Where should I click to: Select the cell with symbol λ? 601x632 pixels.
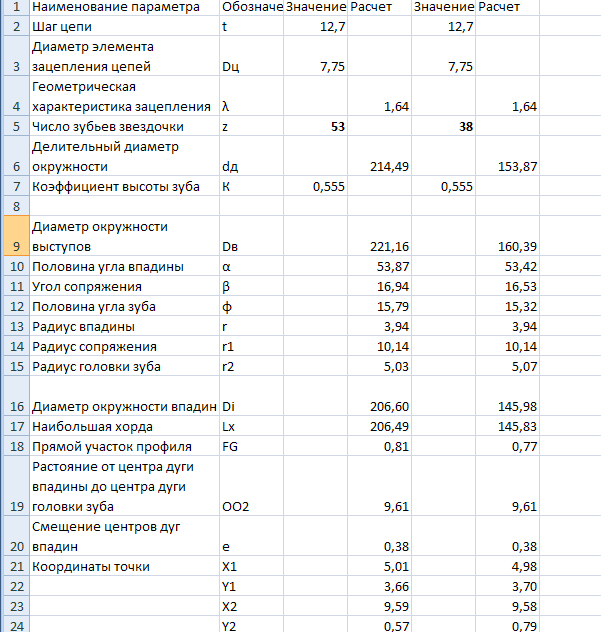click(252, 106)
